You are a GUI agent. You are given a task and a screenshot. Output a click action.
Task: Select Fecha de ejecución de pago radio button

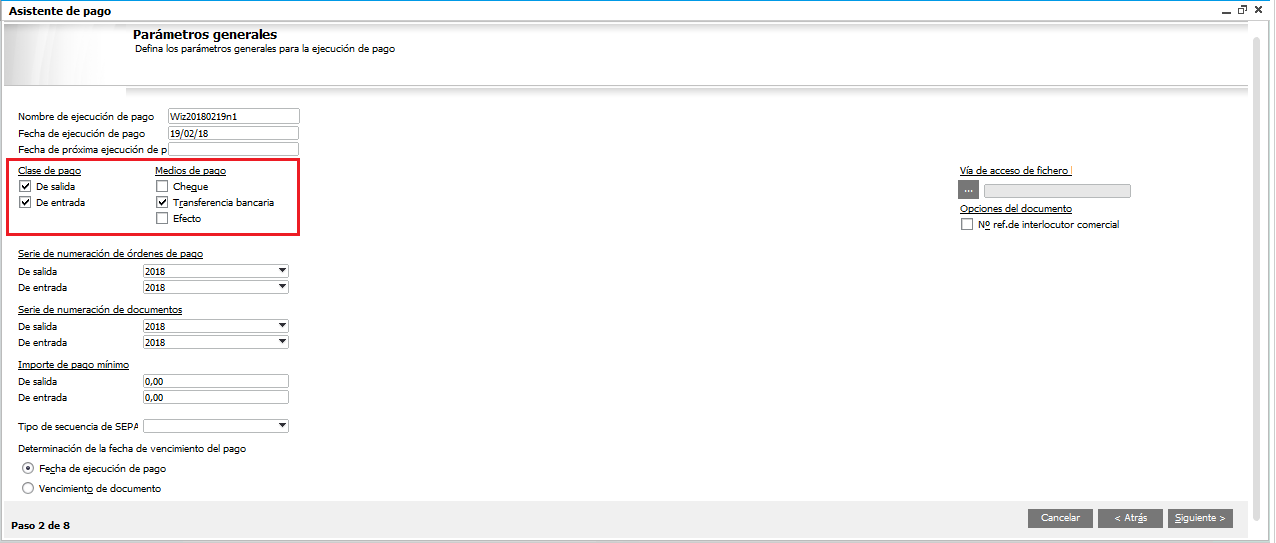[28, 468]
